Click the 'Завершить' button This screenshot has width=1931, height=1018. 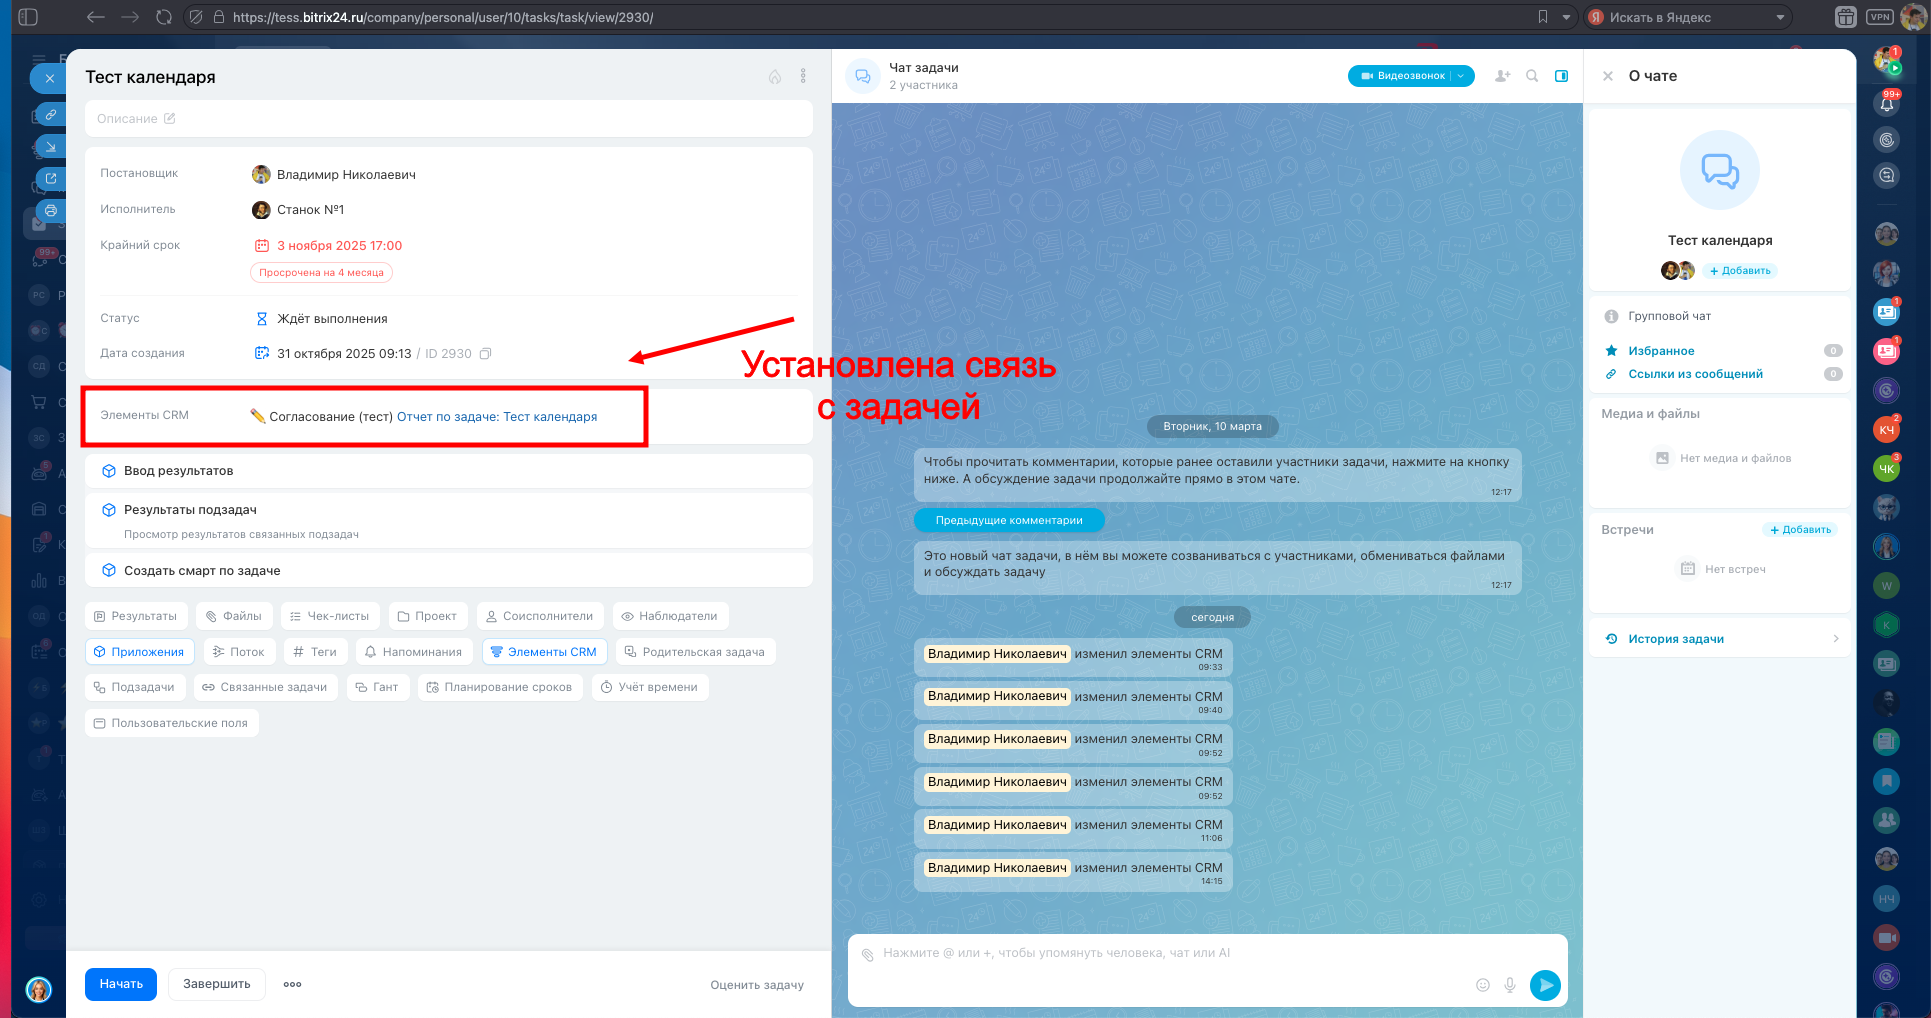tap(217, 984)
